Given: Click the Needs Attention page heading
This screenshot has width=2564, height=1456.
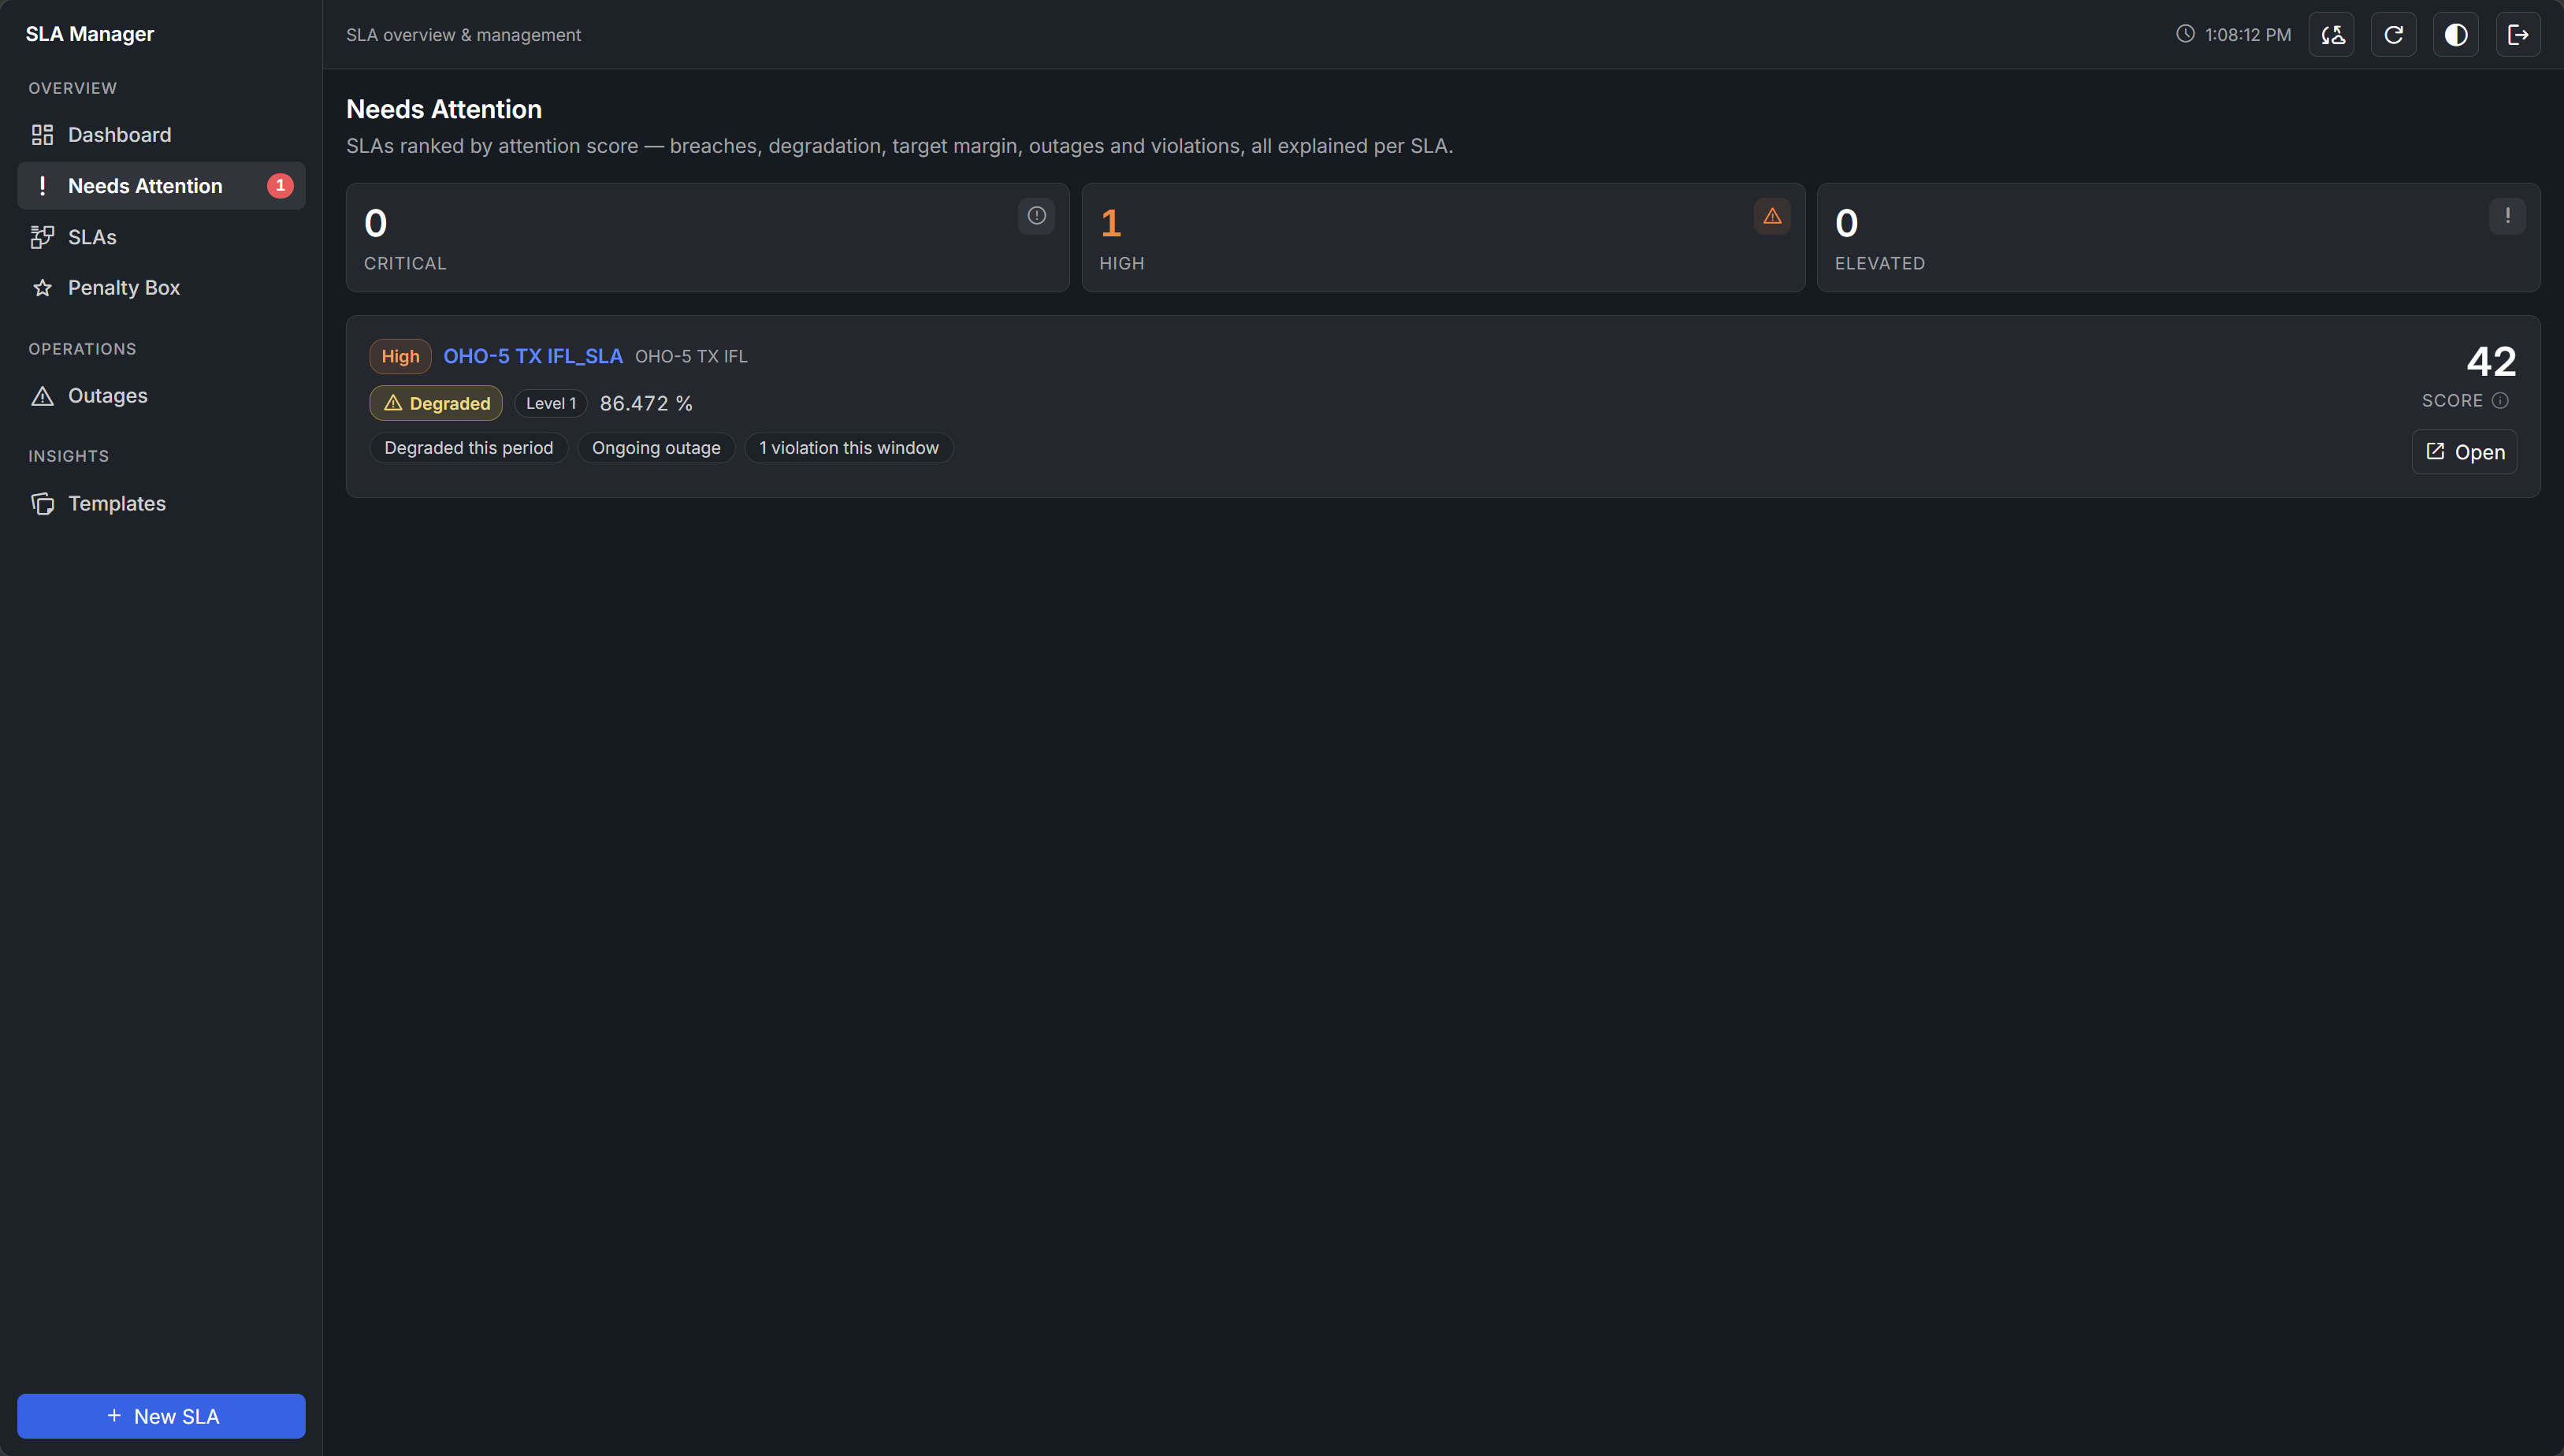Looking at the screenshot, I should (x=444, y=109).
